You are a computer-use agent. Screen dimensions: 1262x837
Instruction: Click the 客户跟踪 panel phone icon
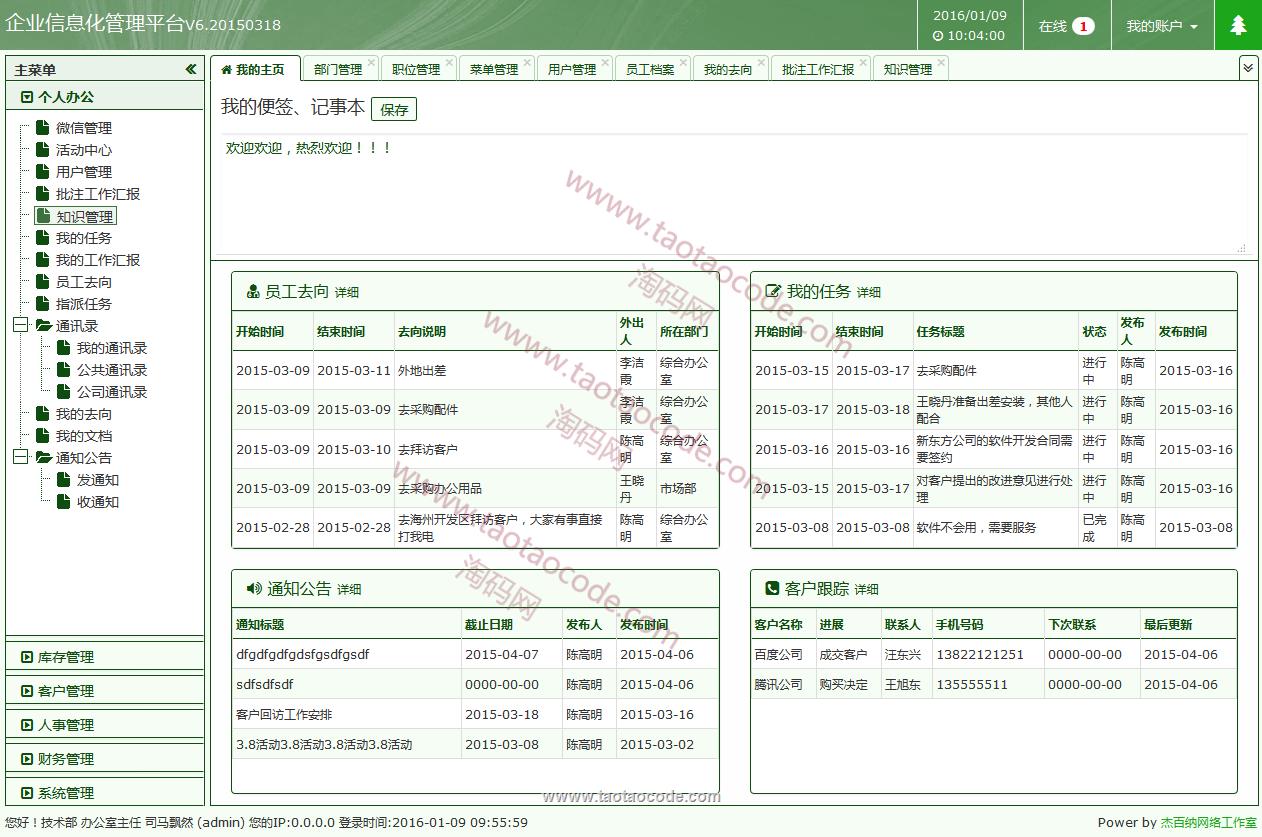(771, 589)
